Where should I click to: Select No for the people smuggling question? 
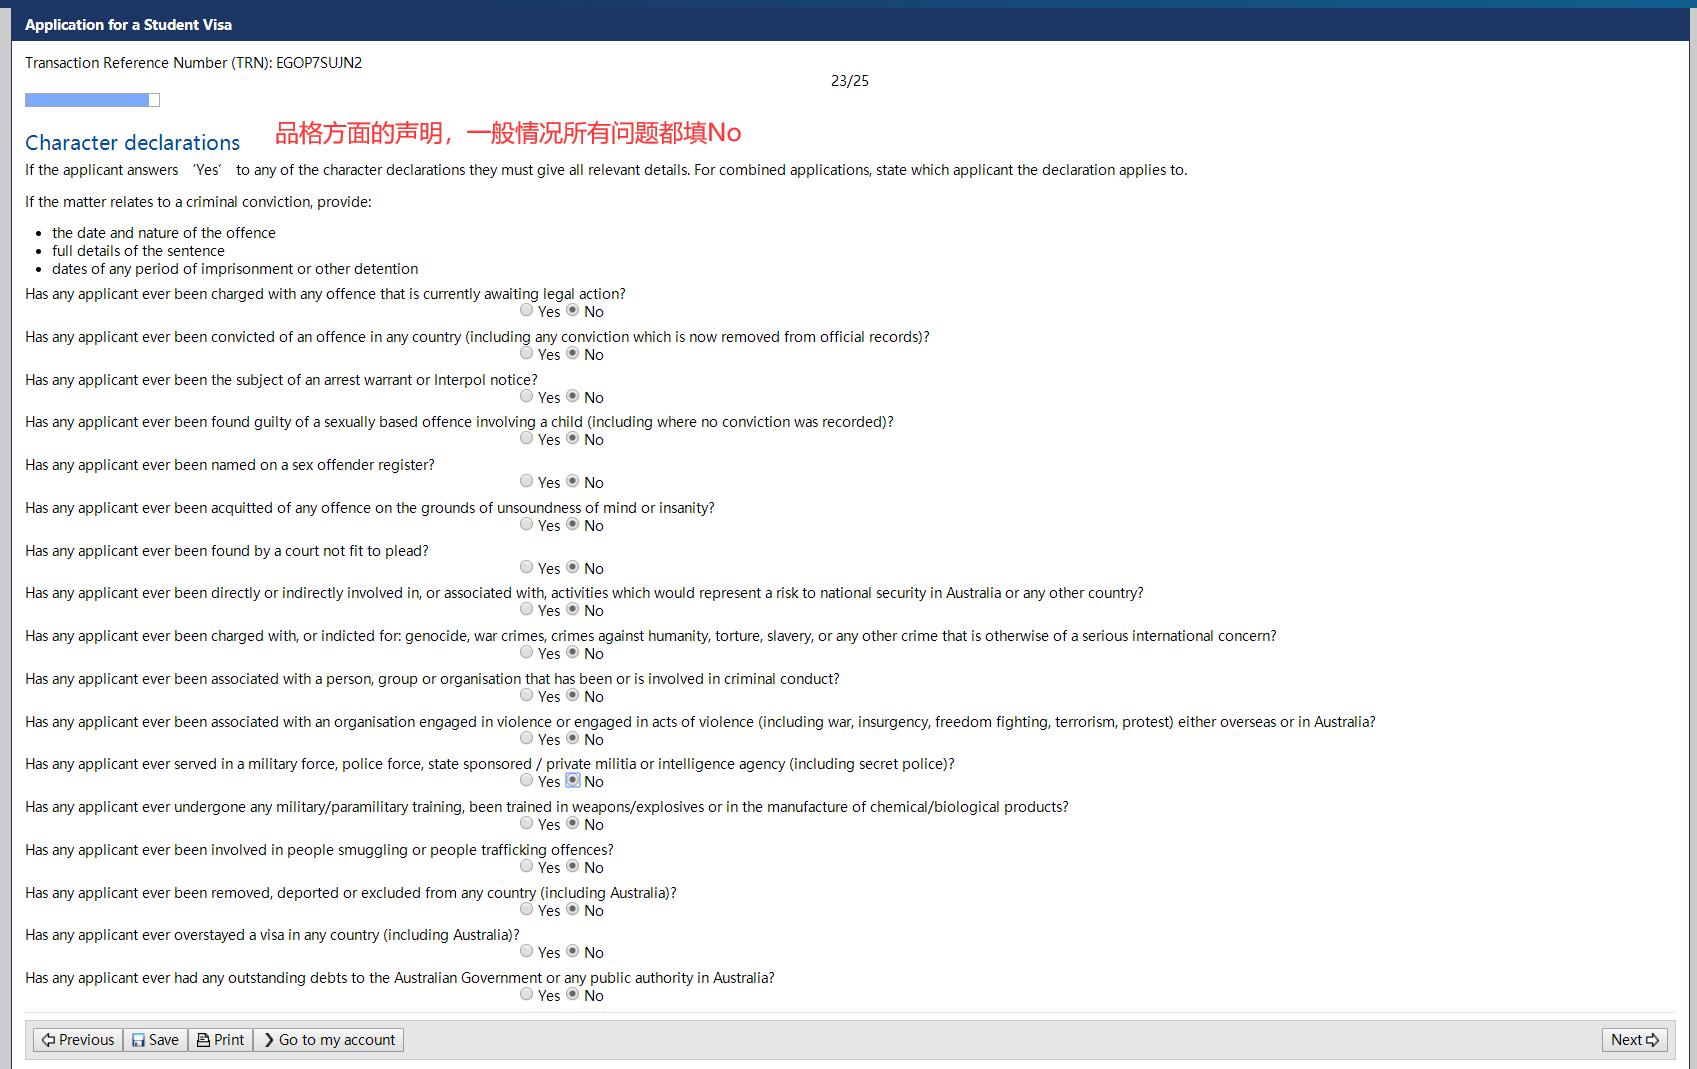(x=572, y=866)
